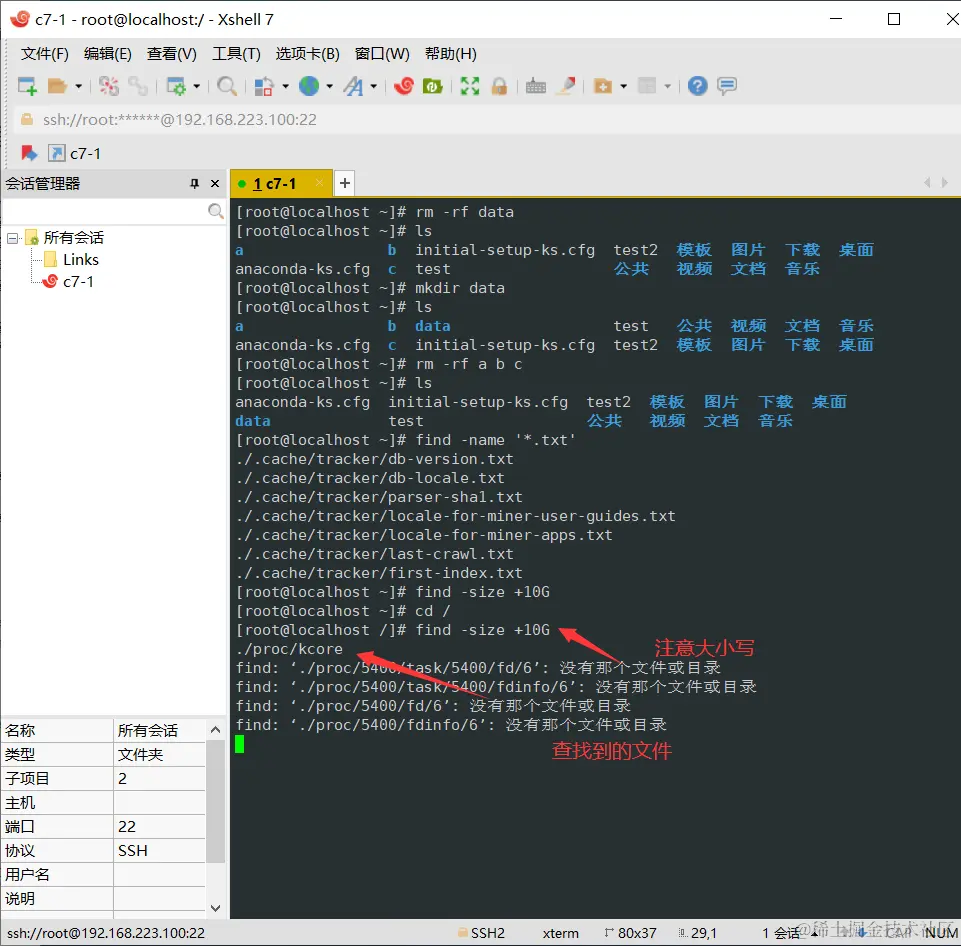This screenshot has height=946, width=961.
Task: Click the Font toolbar icon
Action: click(x=354, y=86)
